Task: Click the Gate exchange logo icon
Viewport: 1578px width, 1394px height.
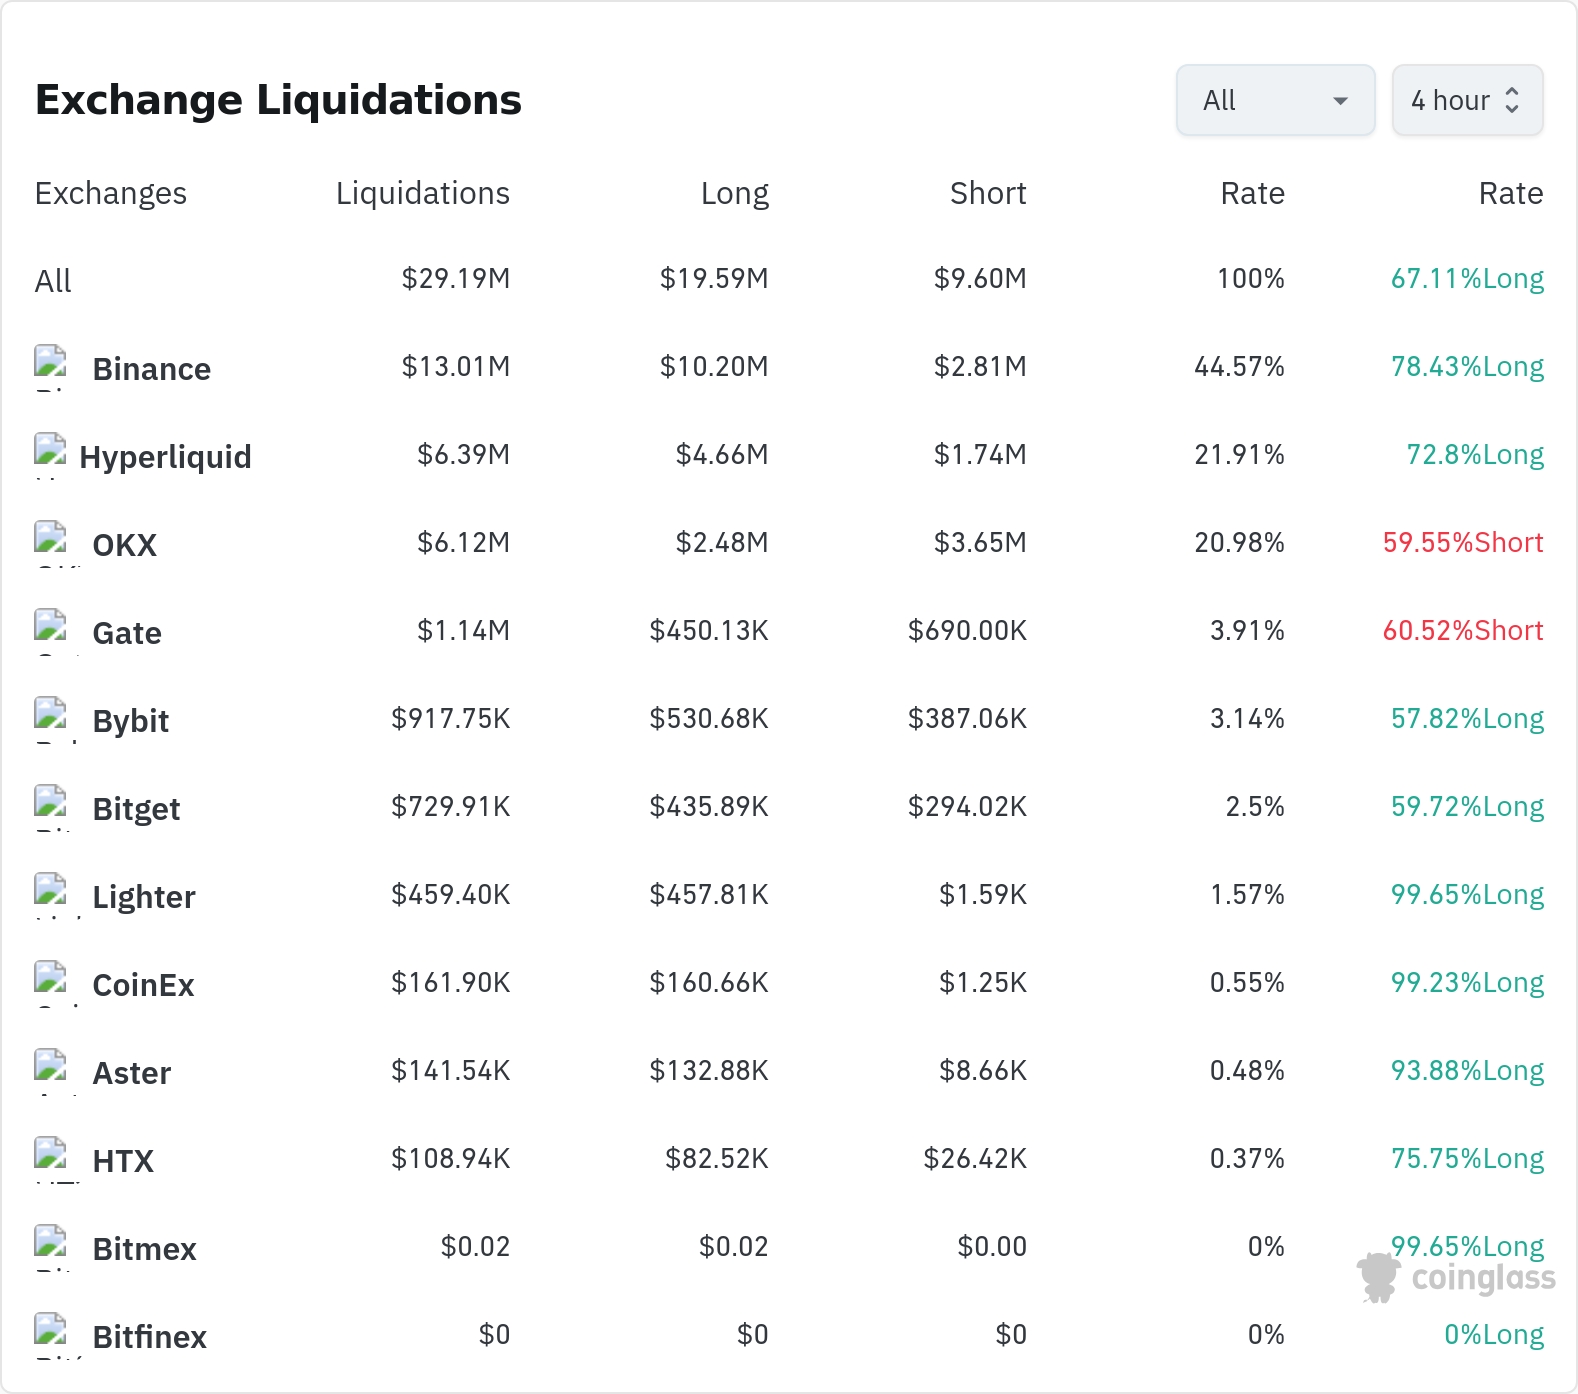Action: 50,632
